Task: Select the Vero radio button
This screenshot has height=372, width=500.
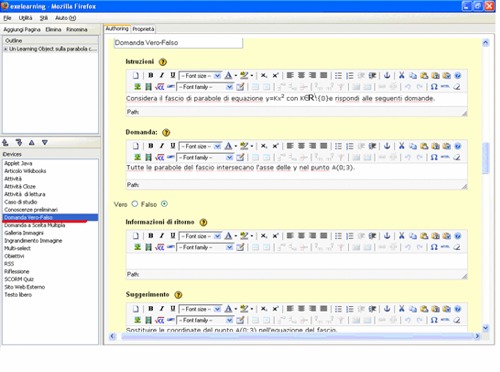Action: [x=135, y=204]
